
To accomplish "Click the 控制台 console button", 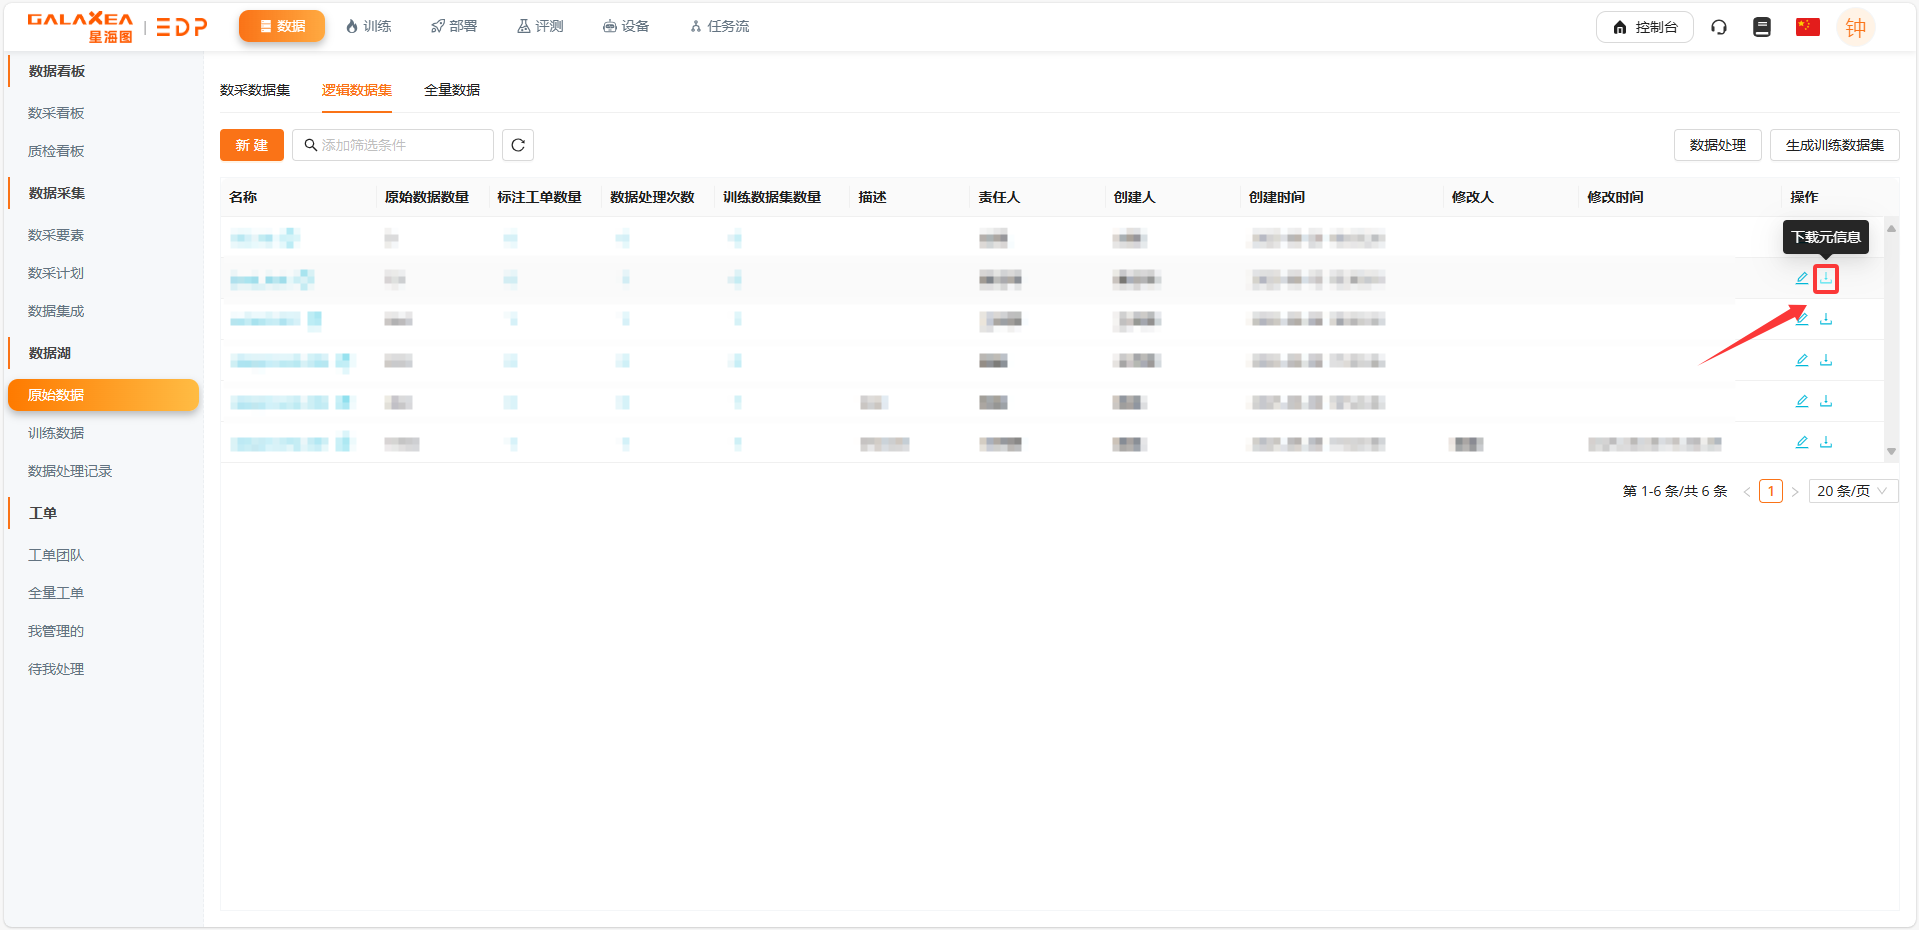I will pos(1643,27).
